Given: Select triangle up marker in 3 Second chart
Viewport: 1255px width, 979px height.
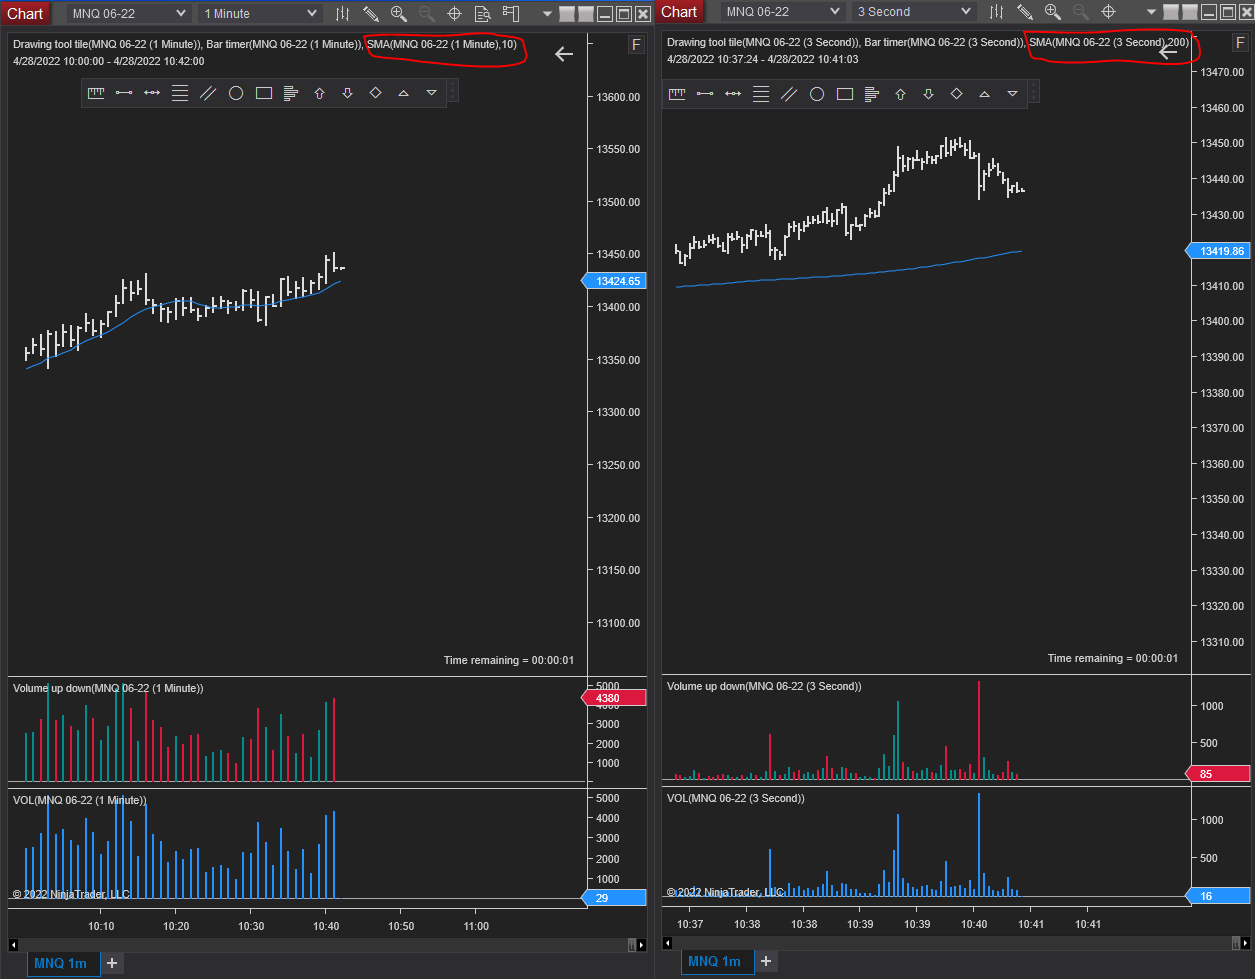Looking at the screenshot, I should coord(984,93).
